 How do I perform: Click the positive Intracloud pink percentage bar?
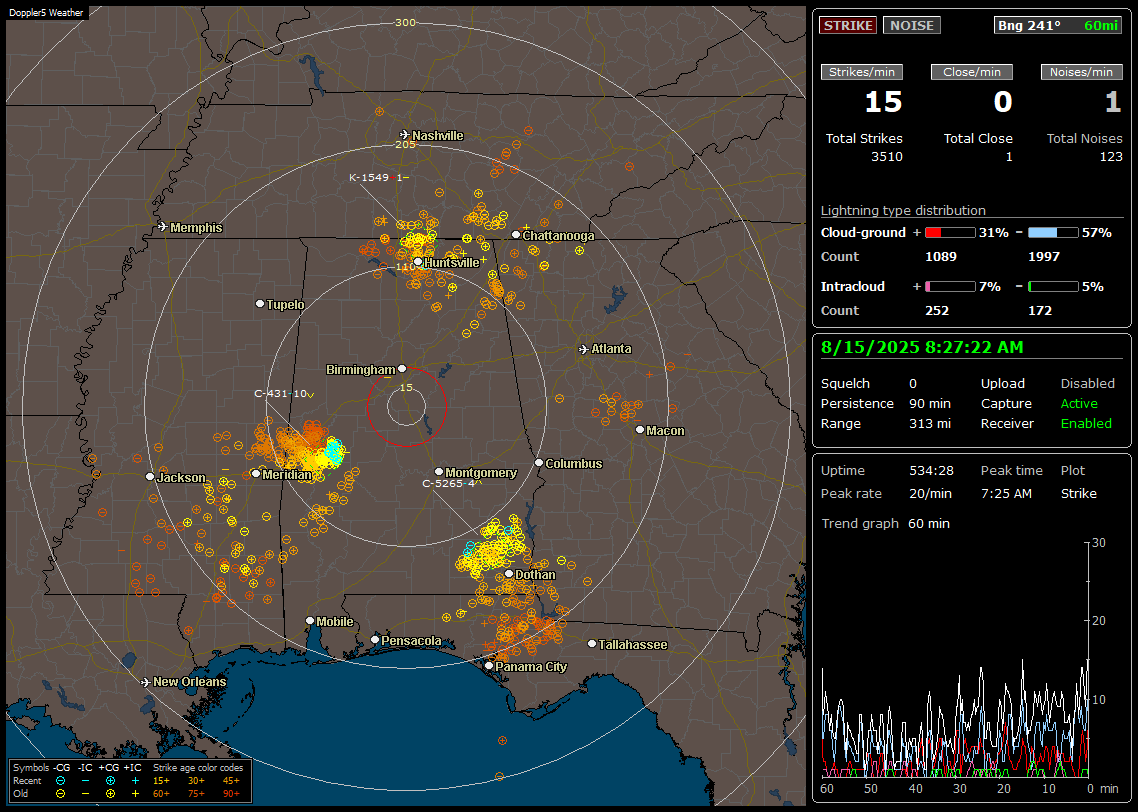pyautogui.click(x=950, y=287)
